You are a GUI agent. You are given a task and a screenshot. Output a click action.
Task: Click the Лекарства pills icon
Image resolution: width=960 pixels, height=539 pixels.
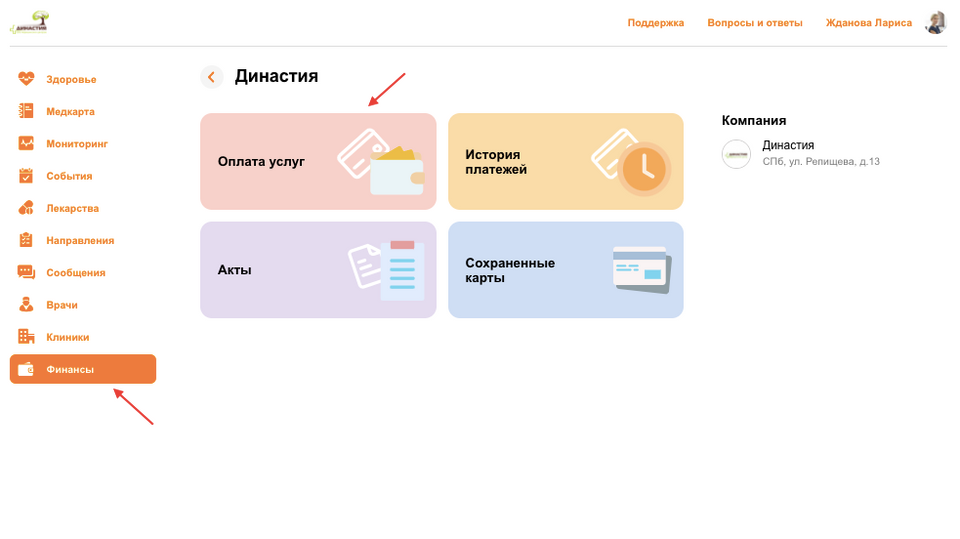click(26, 208)
